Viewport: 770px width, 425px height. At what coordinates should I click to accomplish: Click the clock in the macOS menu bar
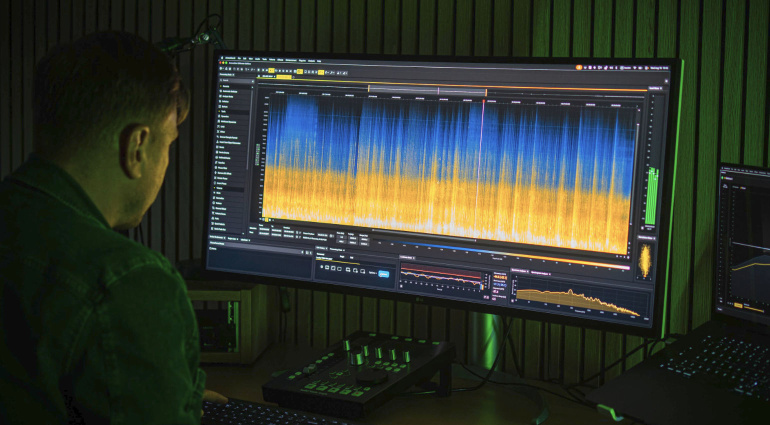point(659,68)
